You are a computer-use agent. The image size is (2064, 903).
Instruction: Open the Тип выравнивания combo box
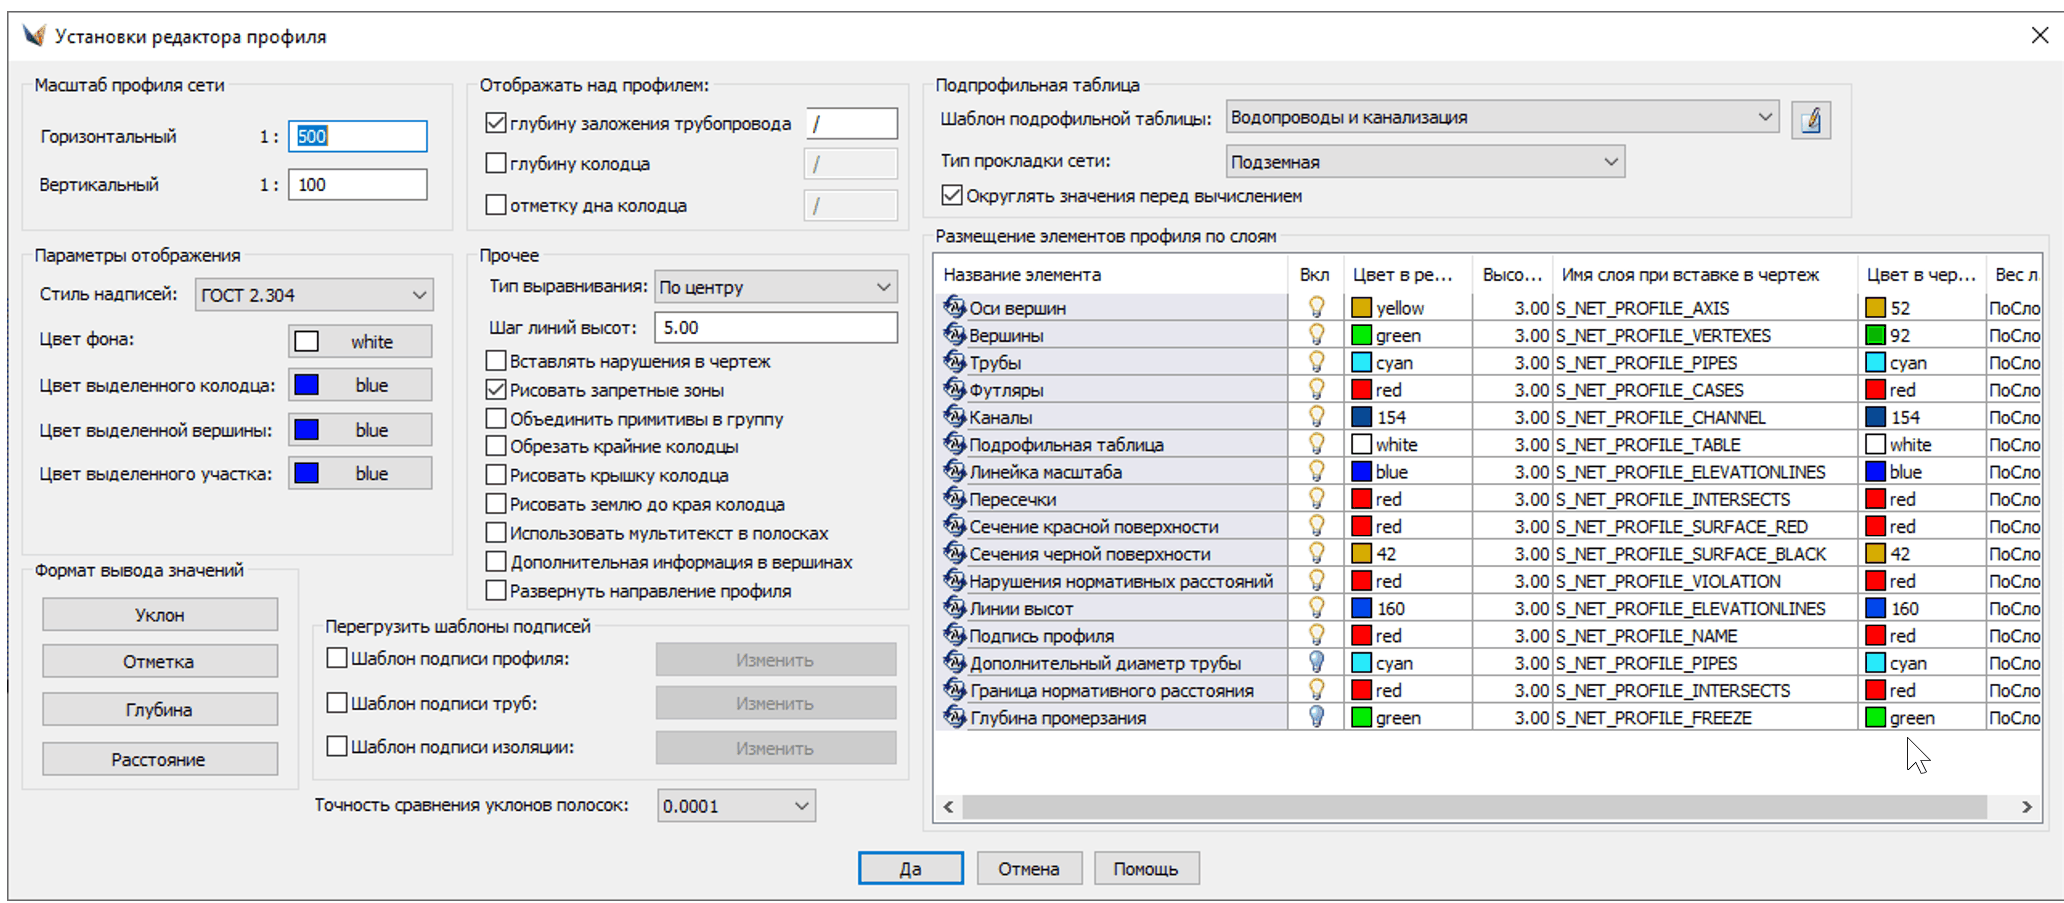pyautogui.click(x=775, y=287)
